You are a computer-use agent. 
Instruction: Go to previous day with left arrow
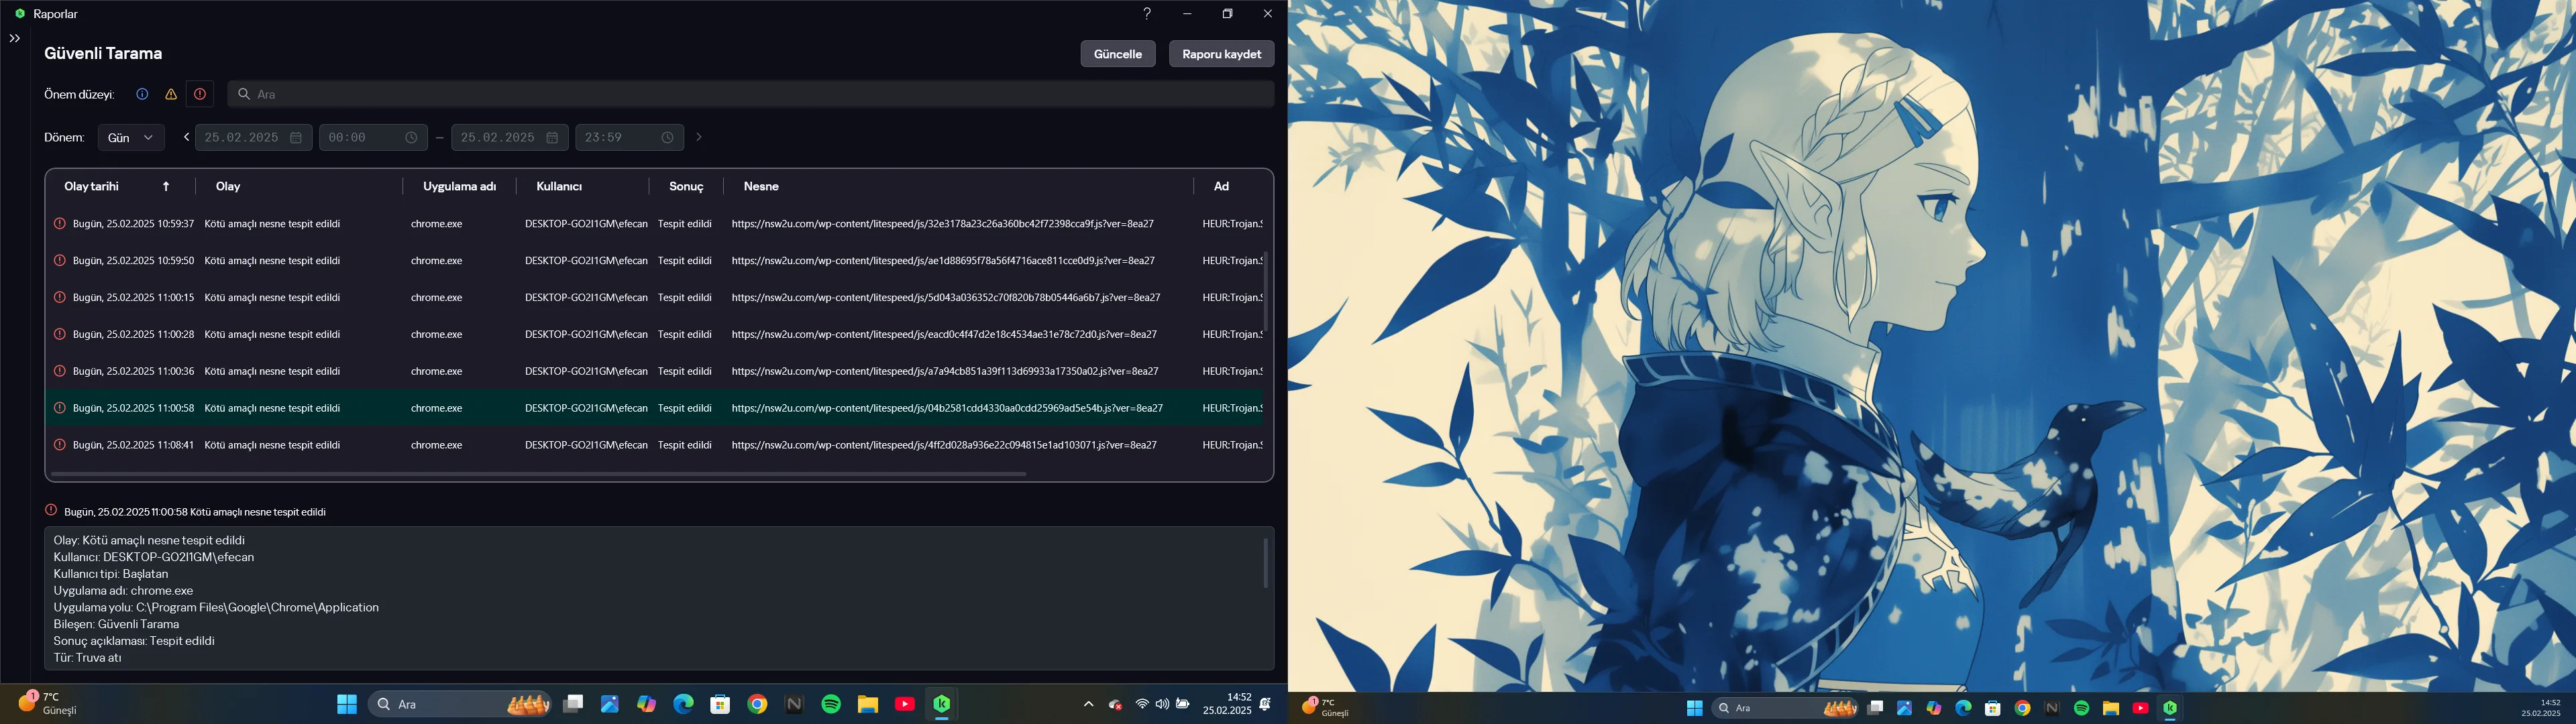click(x=186, y=137)
